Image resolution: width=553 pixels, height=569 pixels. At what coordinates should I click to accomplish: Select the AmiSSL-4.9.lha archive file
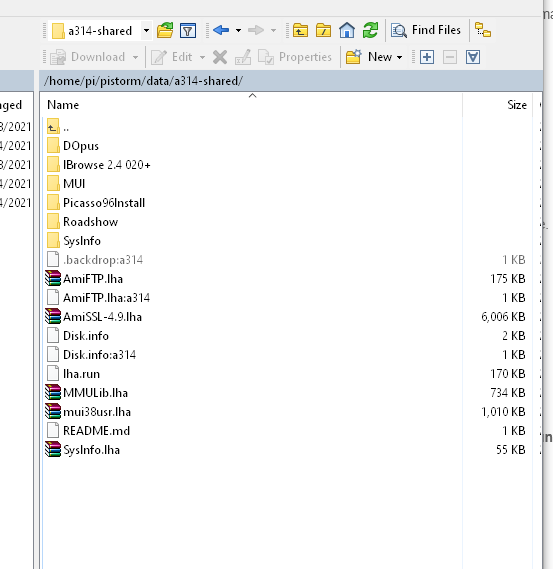point(102,317)
